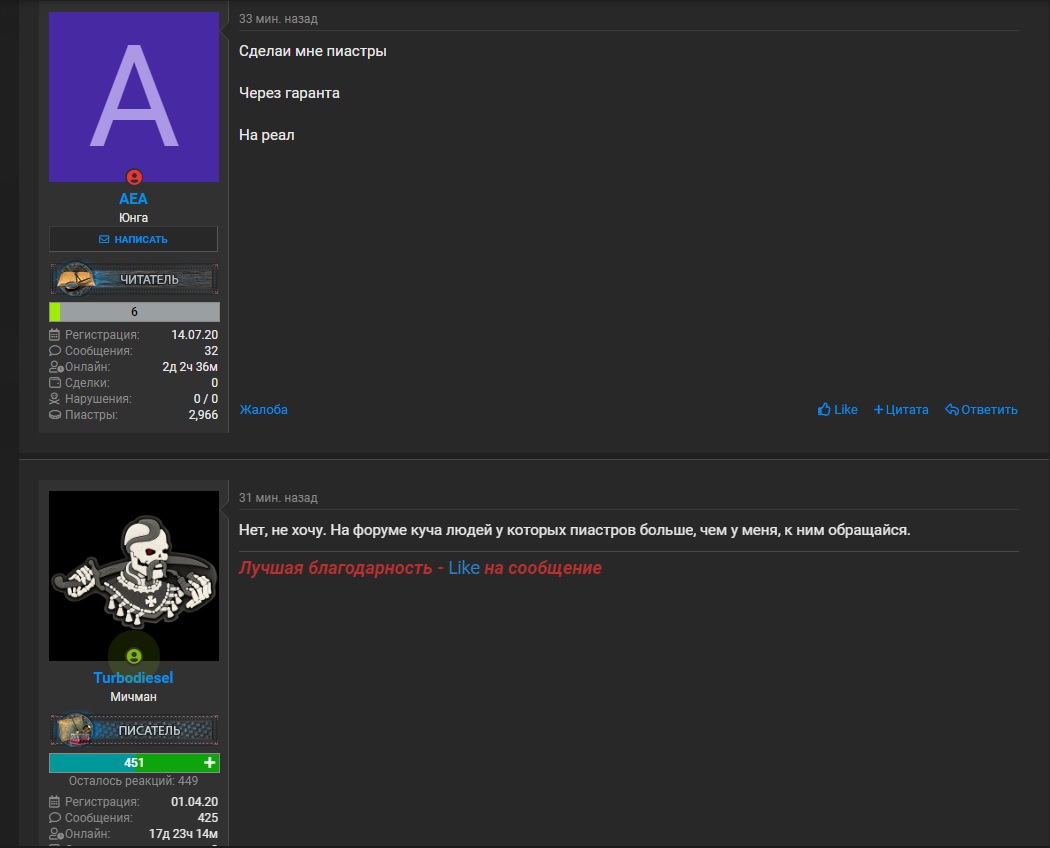1050x848 pixels.
Task: Click the Turbodiesel username link
Action: click(133, 678)
